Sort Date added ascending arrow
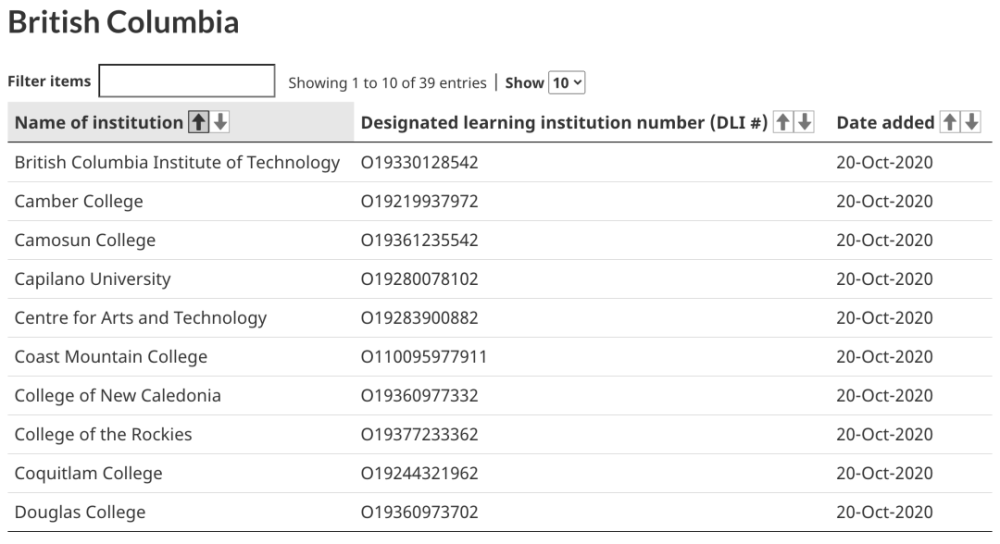 point(950,122)
